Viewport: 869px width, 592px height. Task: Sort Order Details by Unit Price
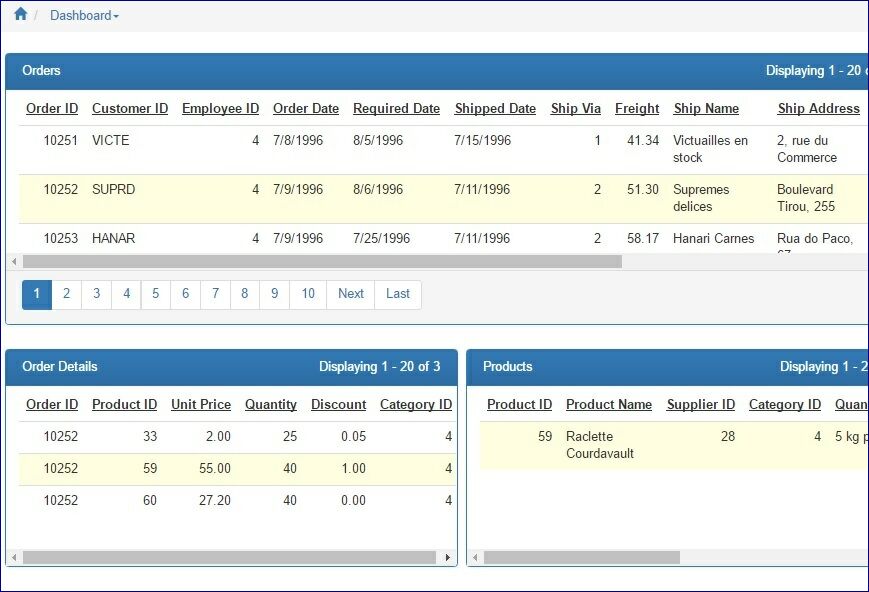200,404
